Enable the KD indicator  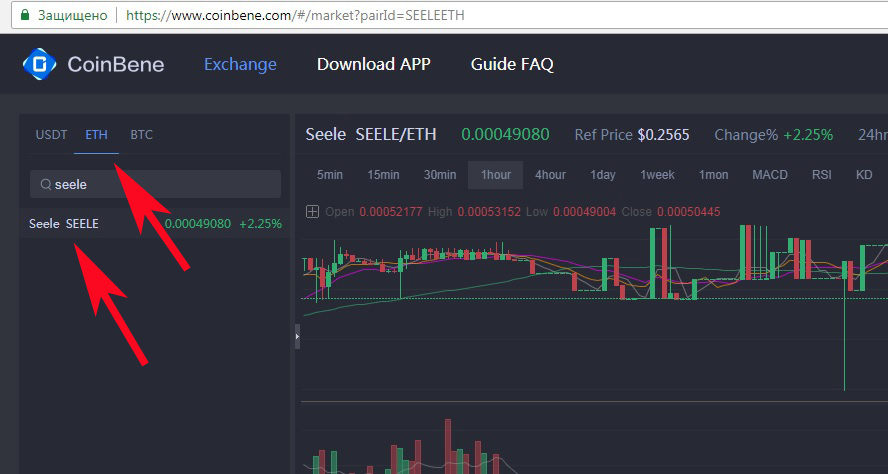pyautogui.click(x=864, y=175)
